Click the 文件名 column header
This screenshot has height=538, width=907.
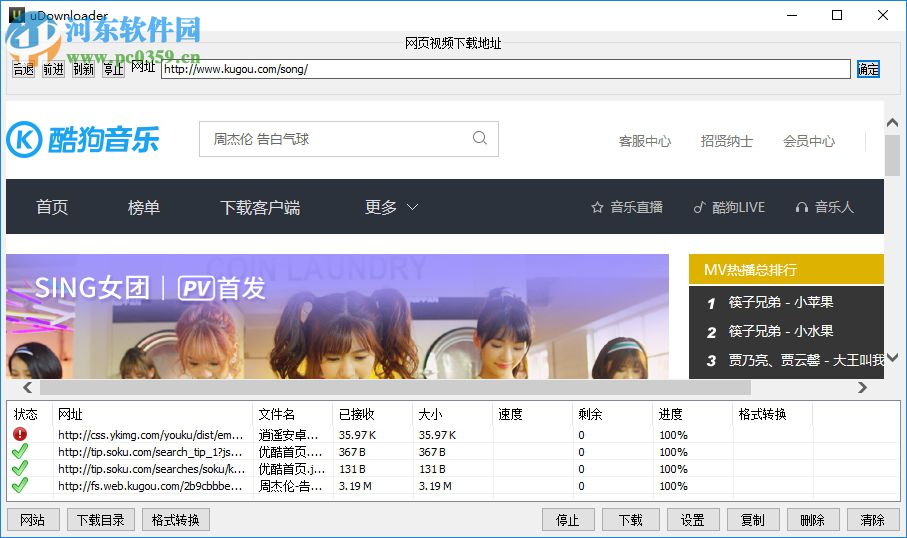pyautogui.click(x=276, y=414)
